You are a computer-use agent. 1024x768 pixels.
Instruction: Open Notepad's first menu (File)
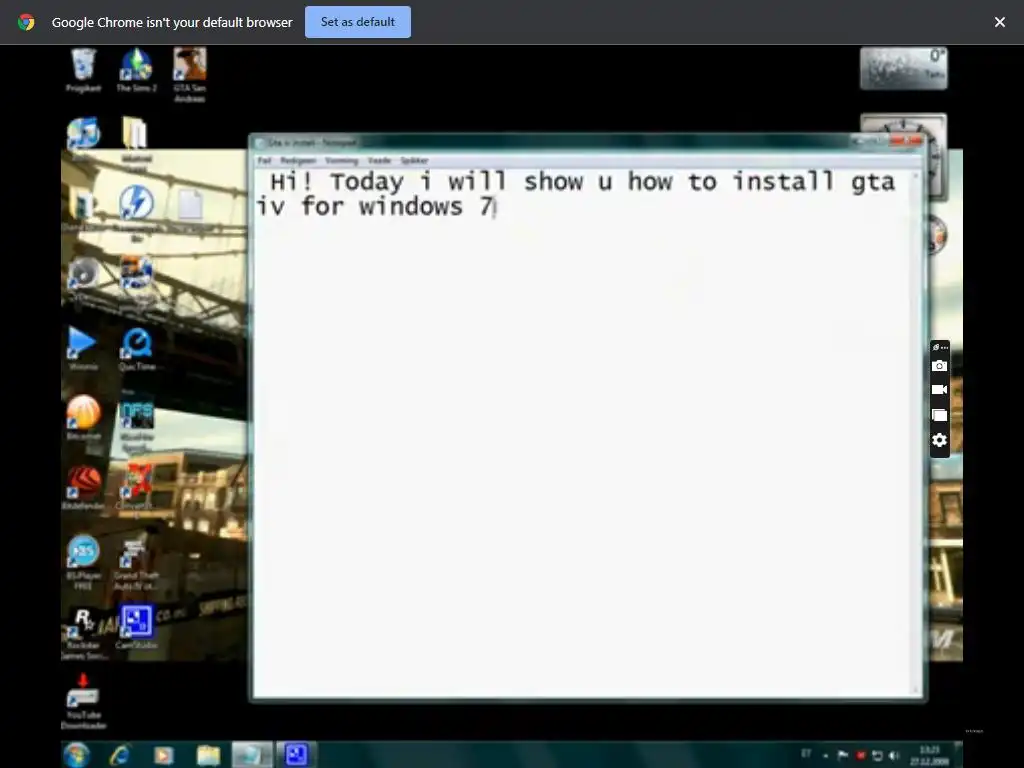264,161
